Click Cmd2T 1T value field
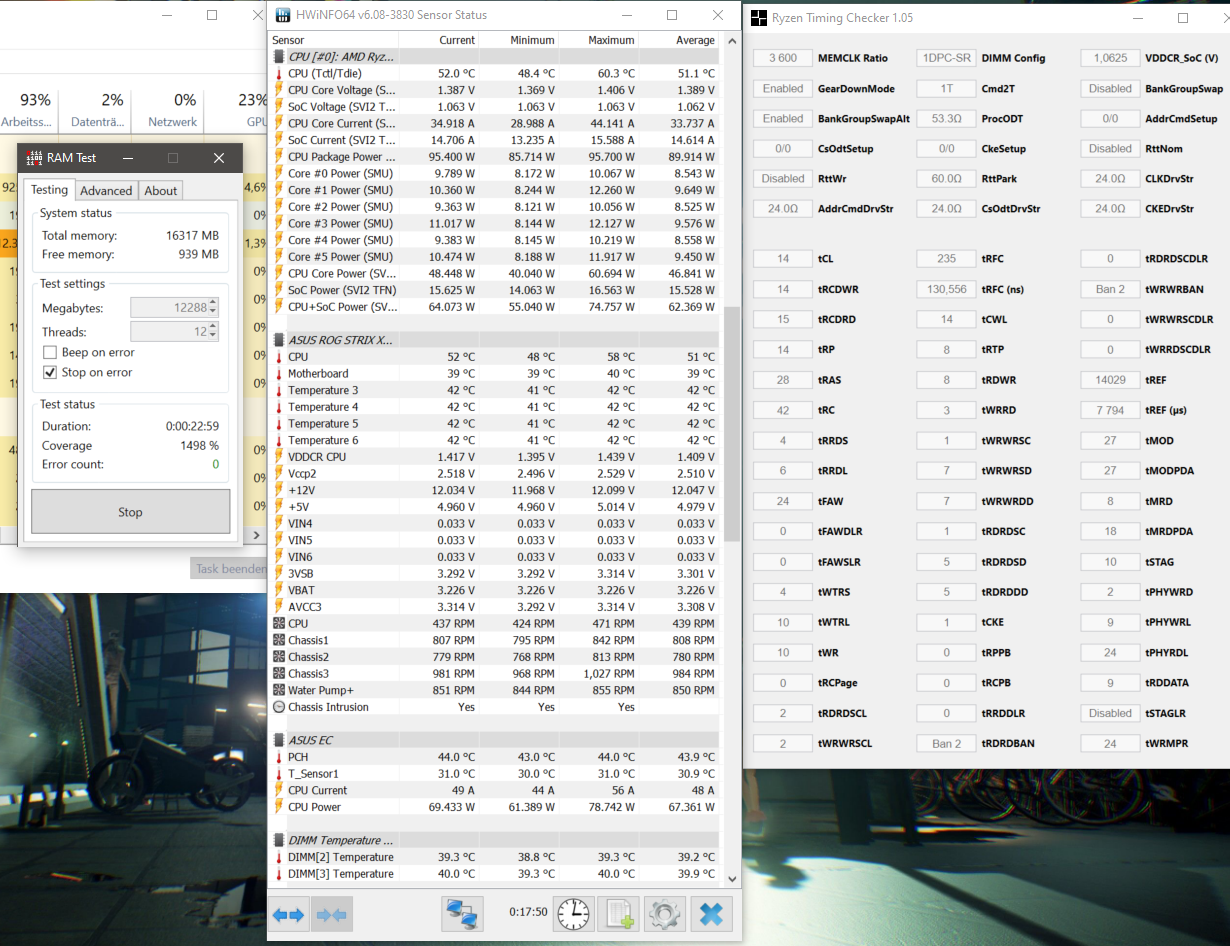This screenshot has width=1230, height=946. click(x=947, y=88)
